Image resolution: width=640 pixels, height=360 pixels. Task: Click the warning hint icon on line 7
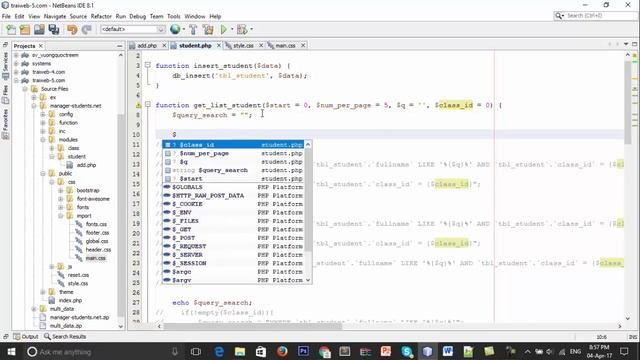[138, 105]
